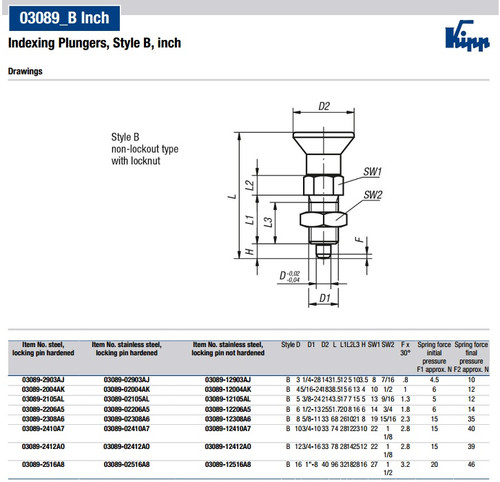Select stainless item 03089-02903AJ
This screenshot has width=500, height=482.
tap(127, 380)
